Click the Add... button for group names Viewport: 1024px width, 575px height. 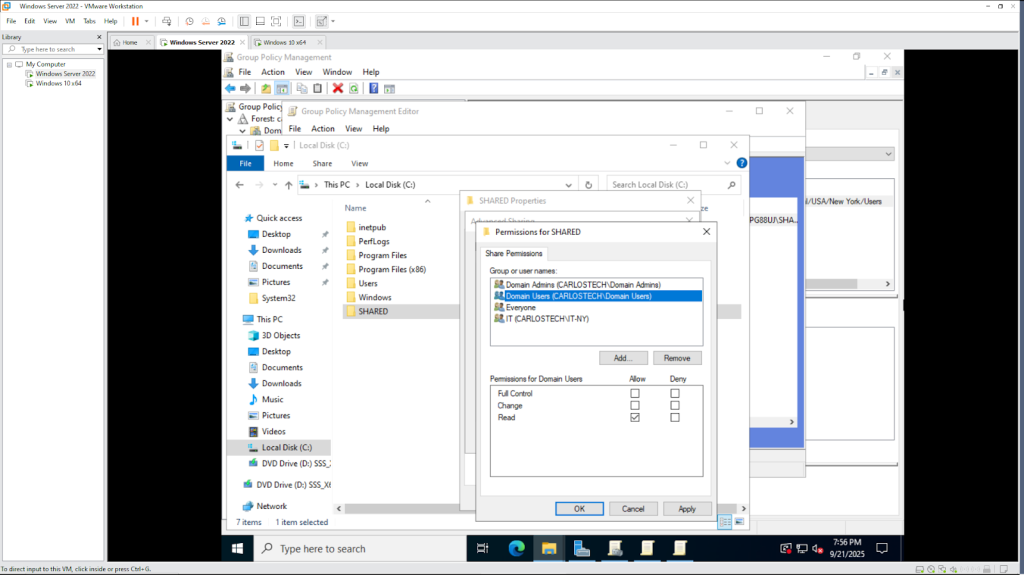(x=623, y=358)
